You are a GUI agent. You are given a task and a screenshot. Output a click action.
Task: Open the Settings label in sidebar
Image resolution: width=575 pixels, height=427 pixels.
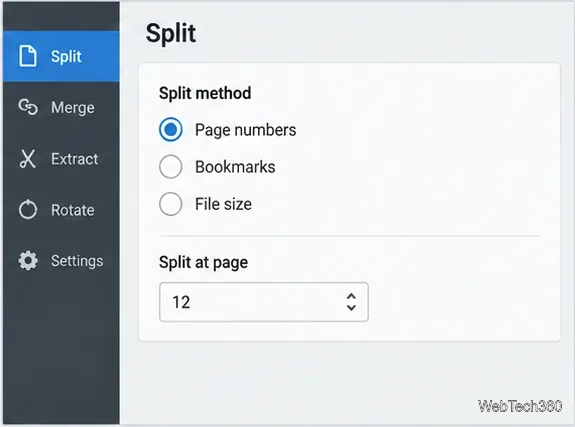tap(77, 261)
